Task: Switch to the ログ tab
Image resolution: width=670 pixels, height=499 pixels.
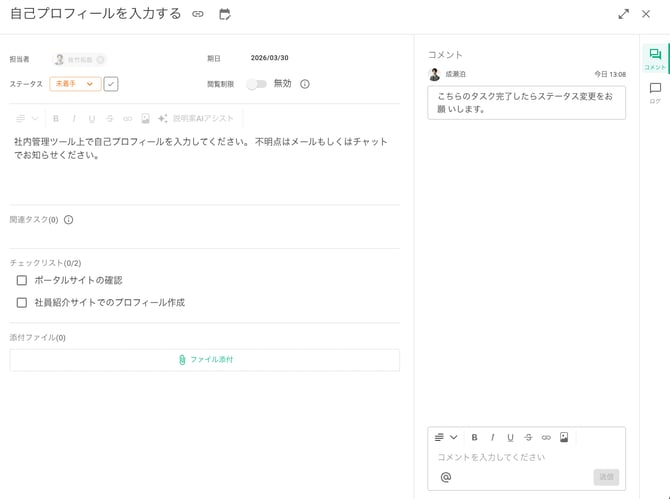Action: click(654, 93)
